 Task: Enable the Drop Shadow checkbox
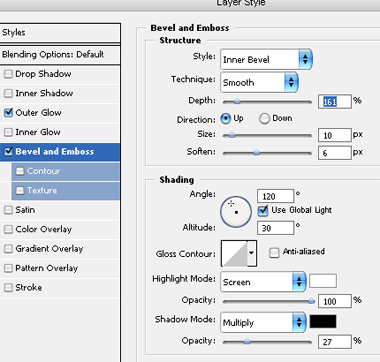[8, 74]
